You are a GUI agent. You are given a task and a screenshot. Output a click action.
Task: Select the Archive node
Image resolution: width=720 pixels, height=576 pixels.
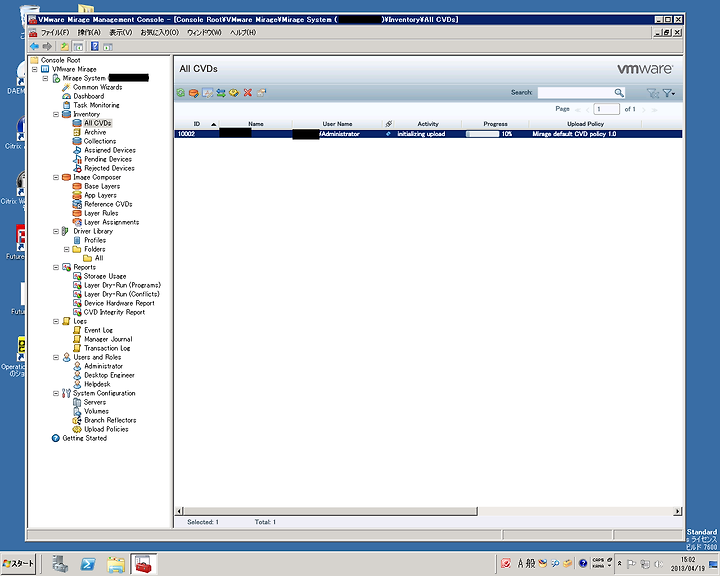(x=95, y=132)
